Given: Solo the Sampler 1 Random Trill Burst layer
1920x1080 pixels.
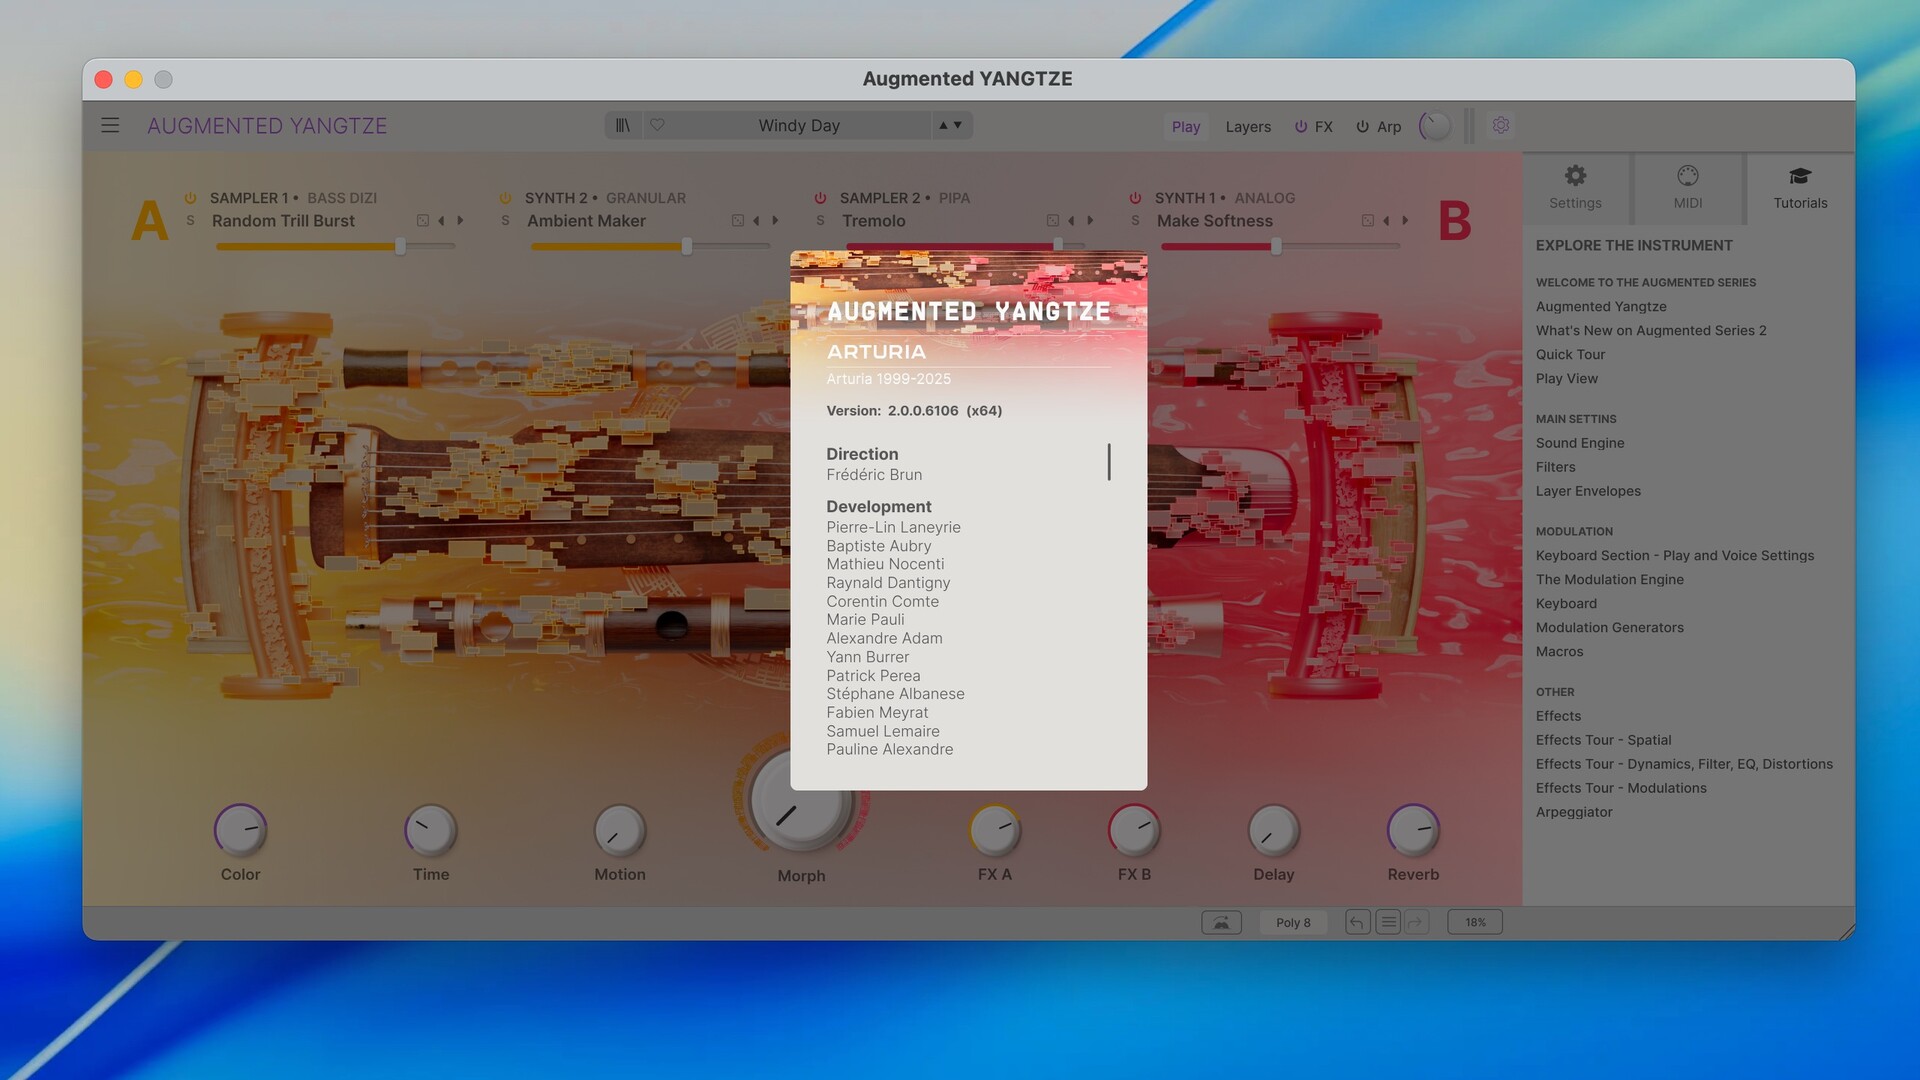Looking at the screenshot, I should (x=190, y=221).
